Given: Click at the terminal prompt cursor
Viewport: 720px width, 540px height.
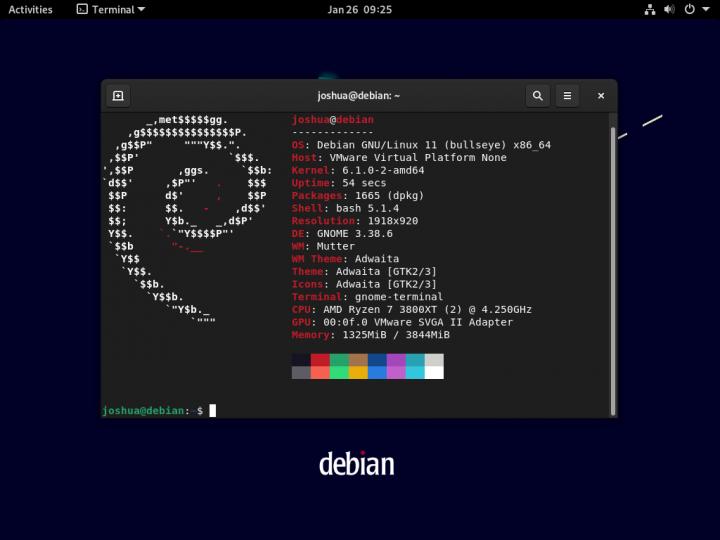Looking at the screenshot, I should [212, 410].
